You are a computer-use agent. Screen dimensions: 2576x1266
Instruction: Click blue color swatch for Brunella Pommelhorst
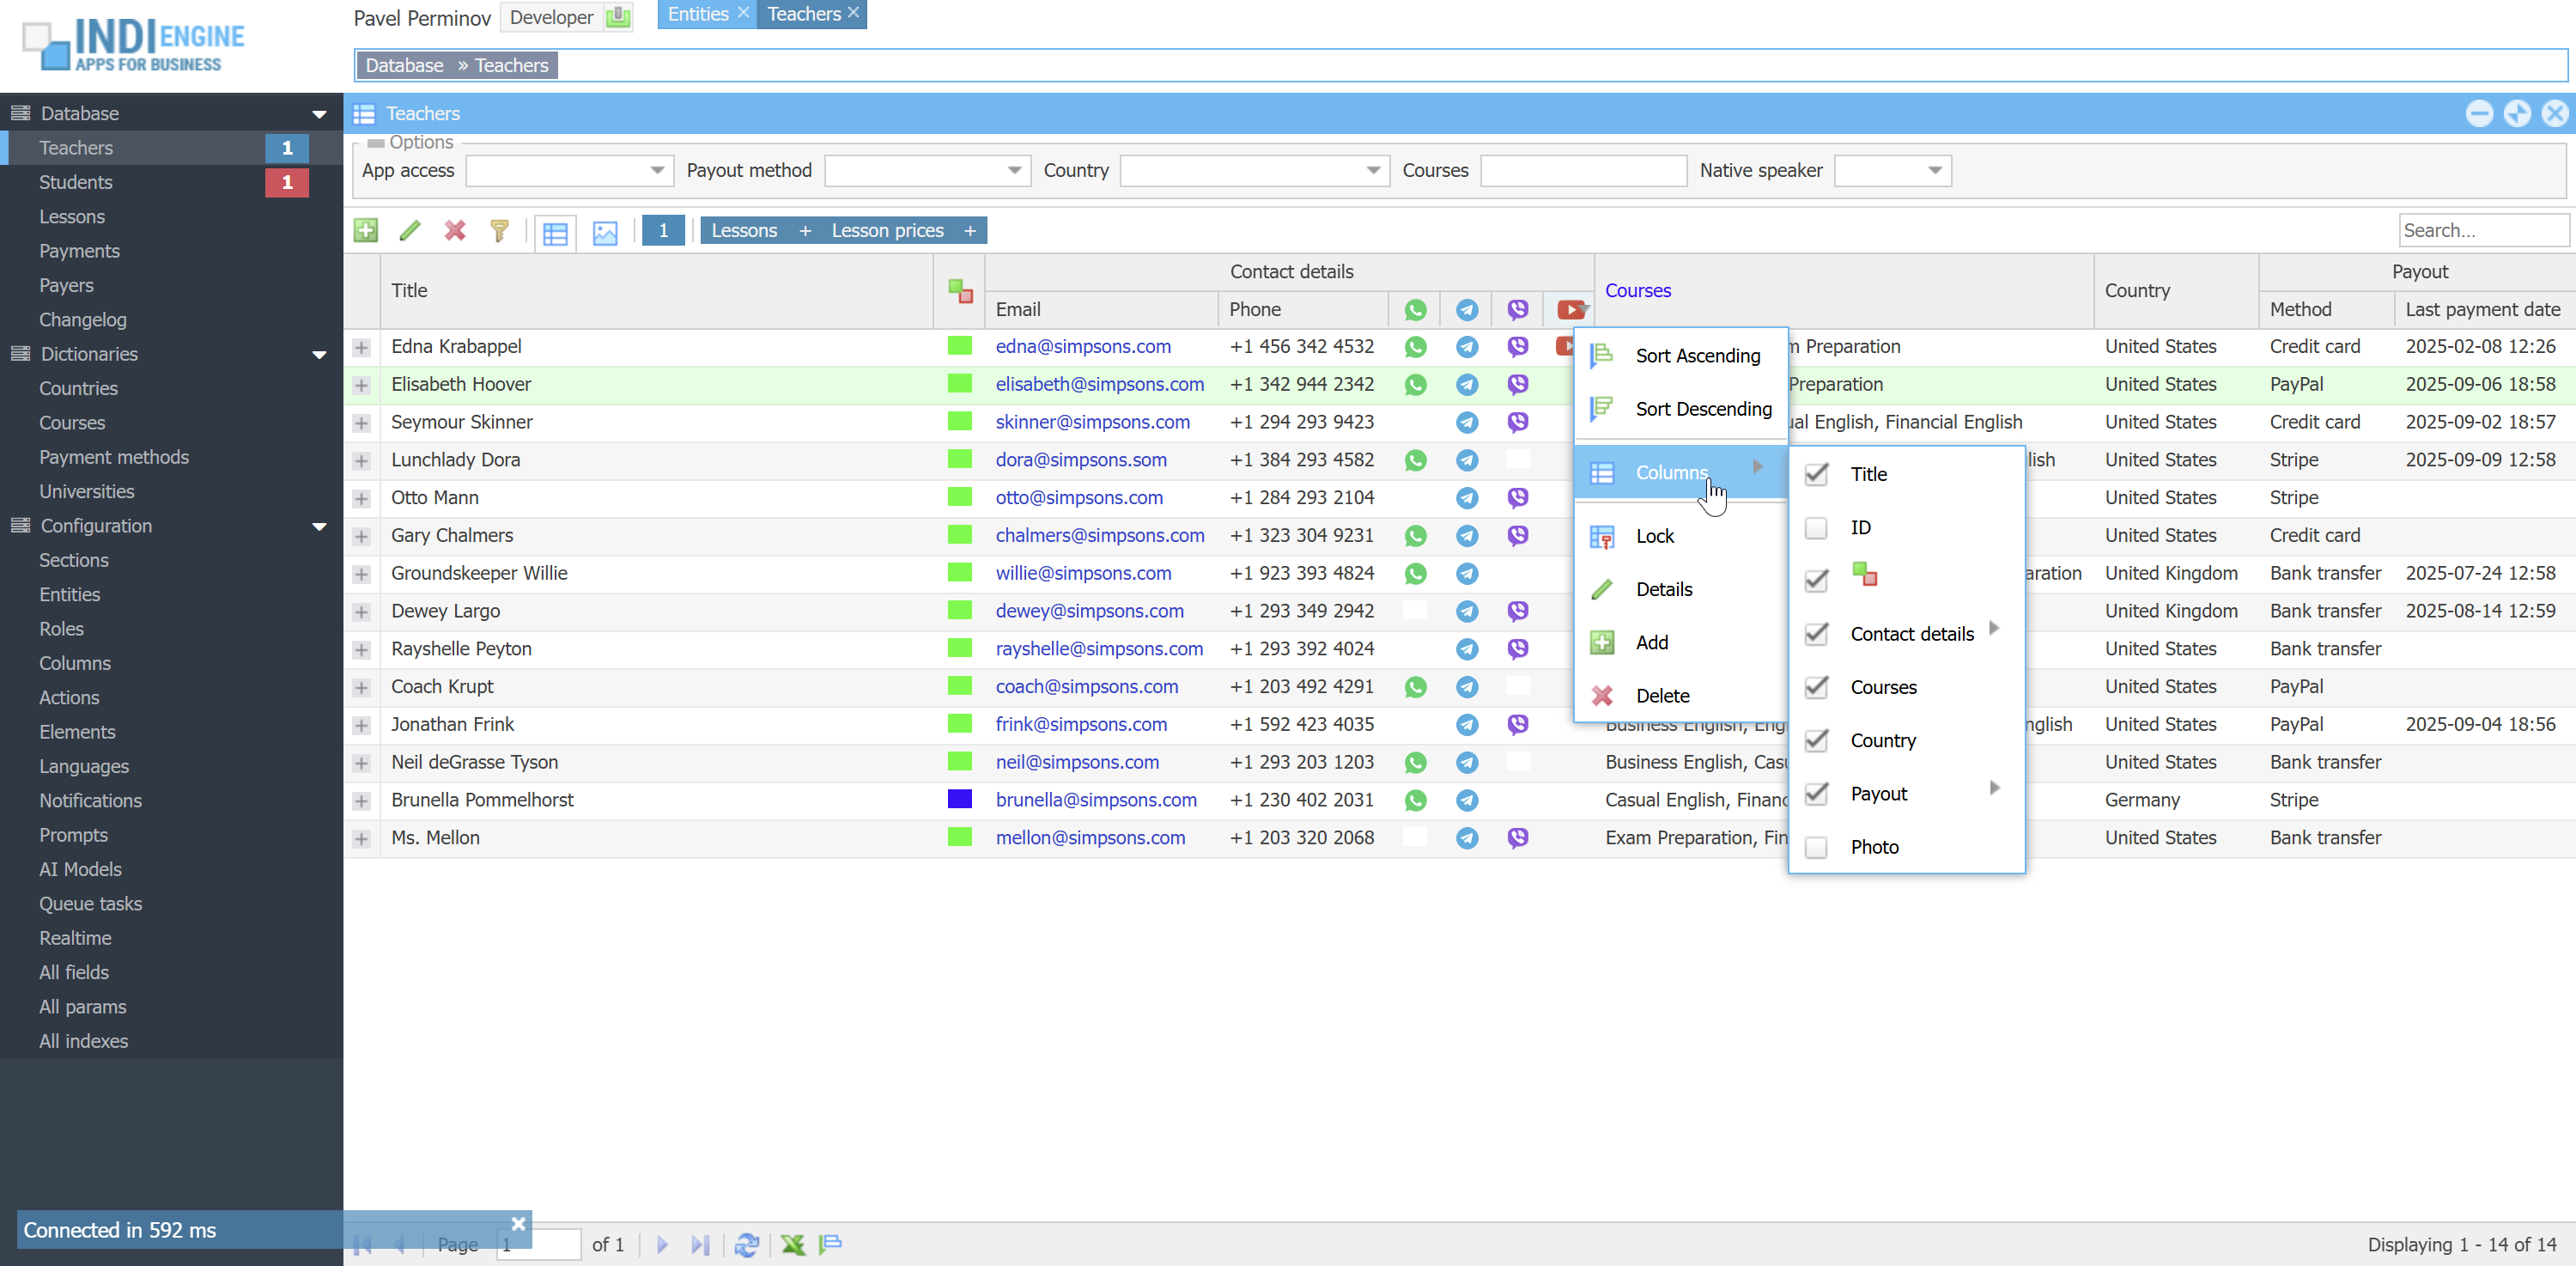(x=959, y=799)
